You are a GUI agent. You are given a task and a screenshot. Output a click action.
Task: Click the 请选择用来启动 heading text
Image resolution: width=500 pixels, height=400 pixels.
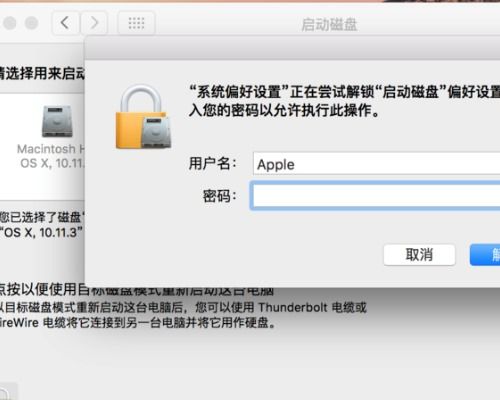pos(42,73)
